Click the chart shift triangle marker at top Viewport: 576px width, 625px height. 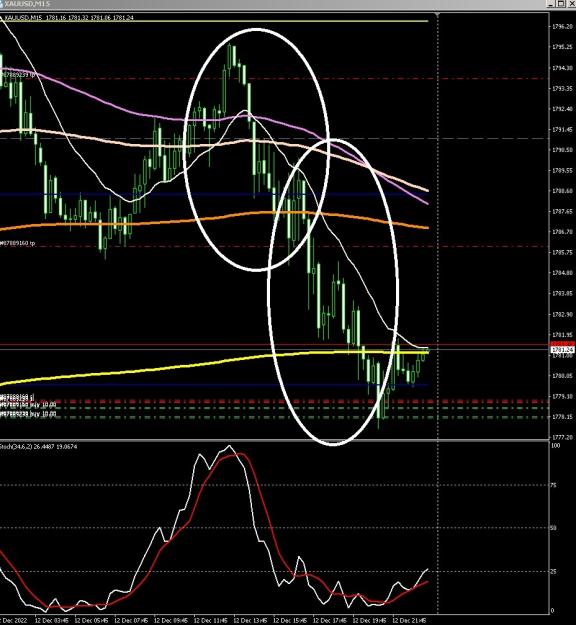437,15
